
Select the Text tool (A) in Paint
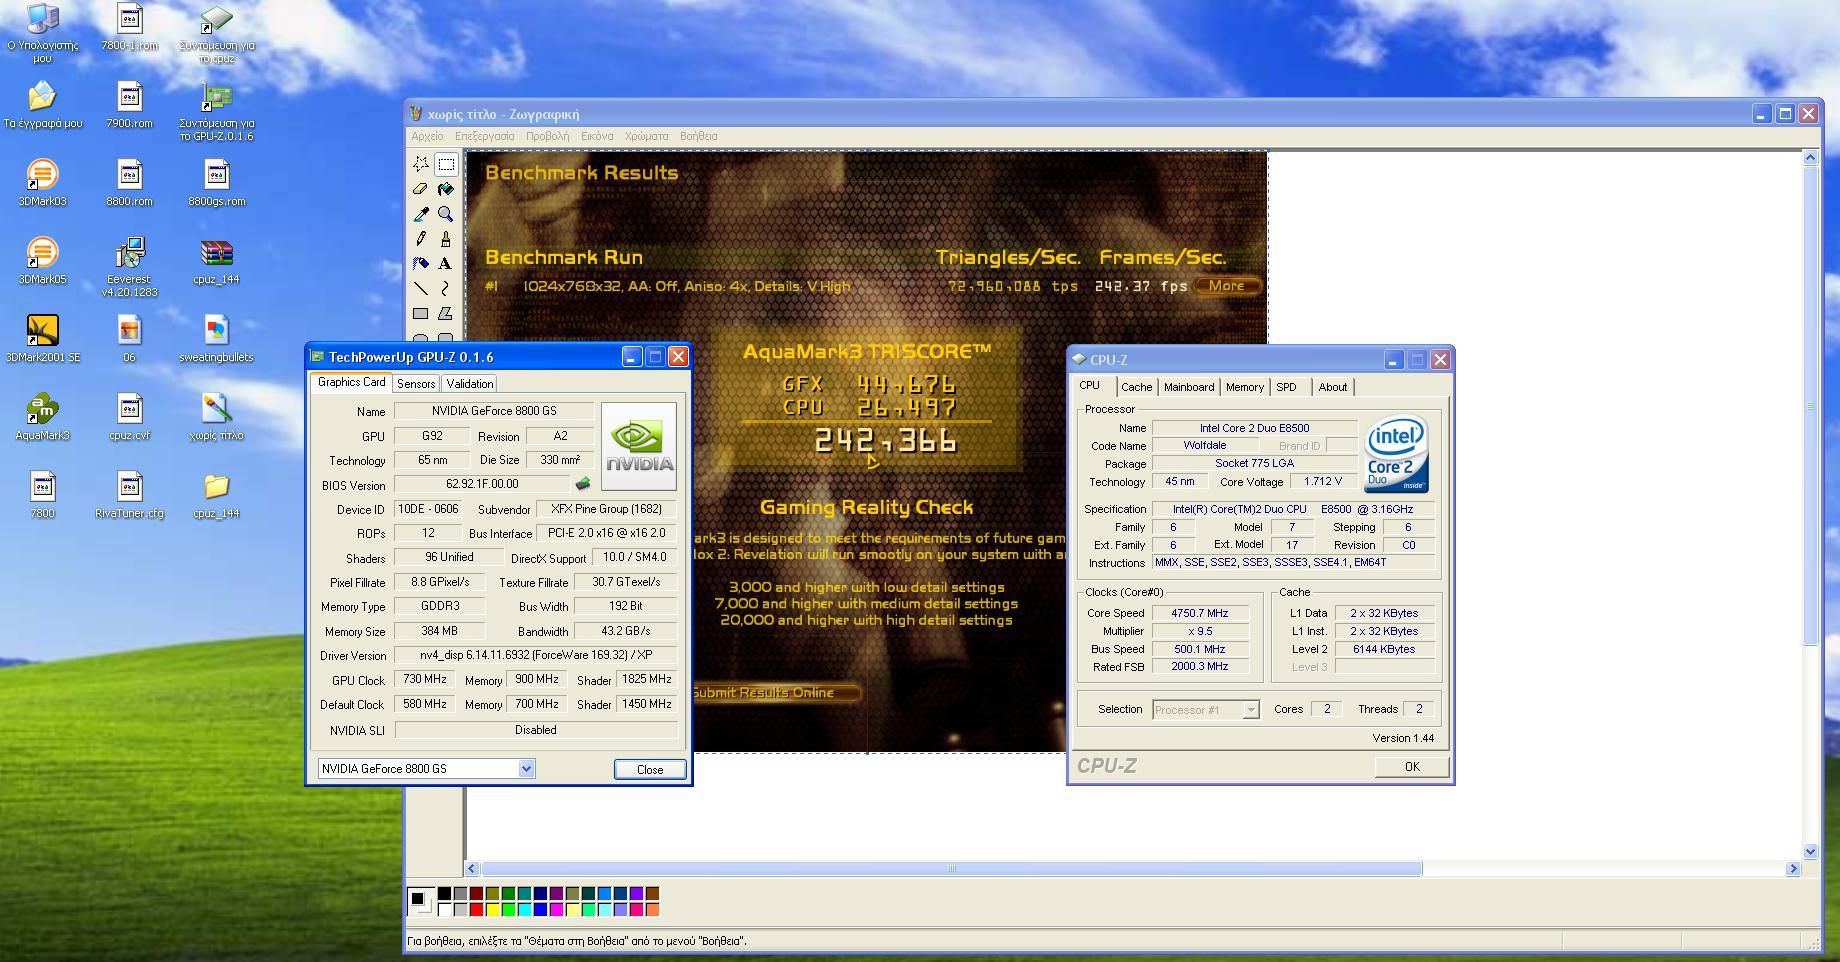tap(446, 264)
